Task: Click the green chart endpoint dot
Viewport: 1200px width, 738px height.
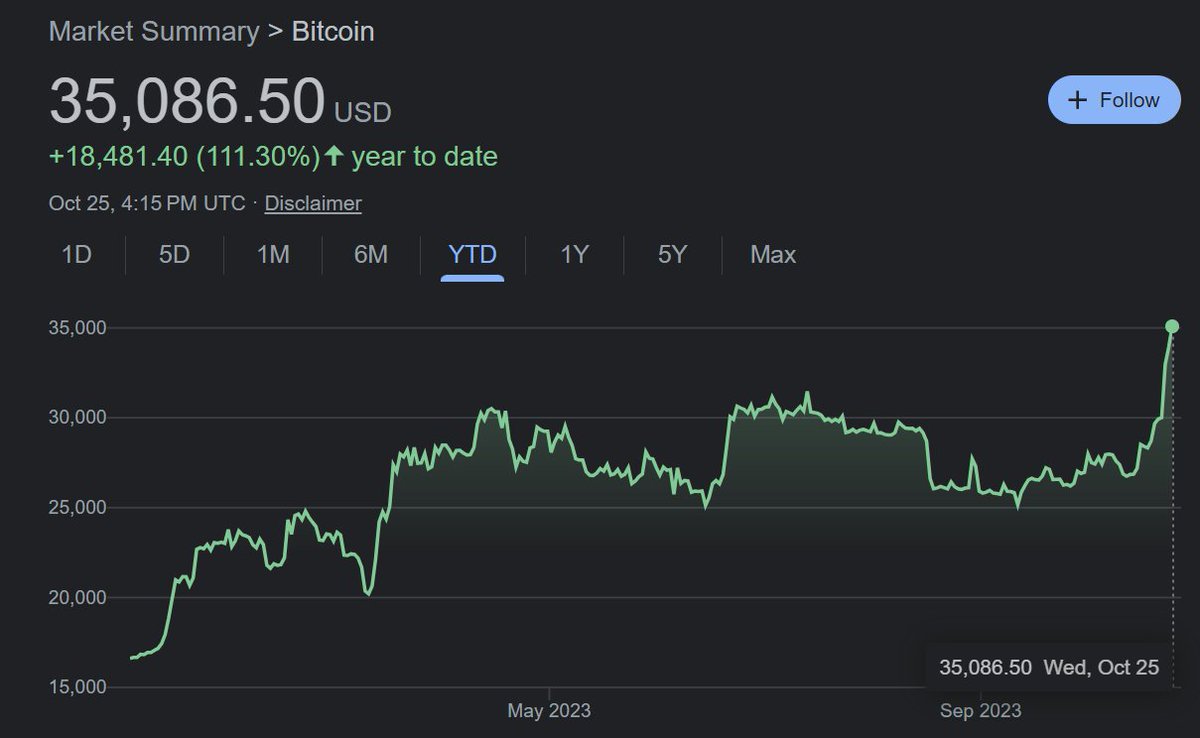Action: coord(1172,326)
